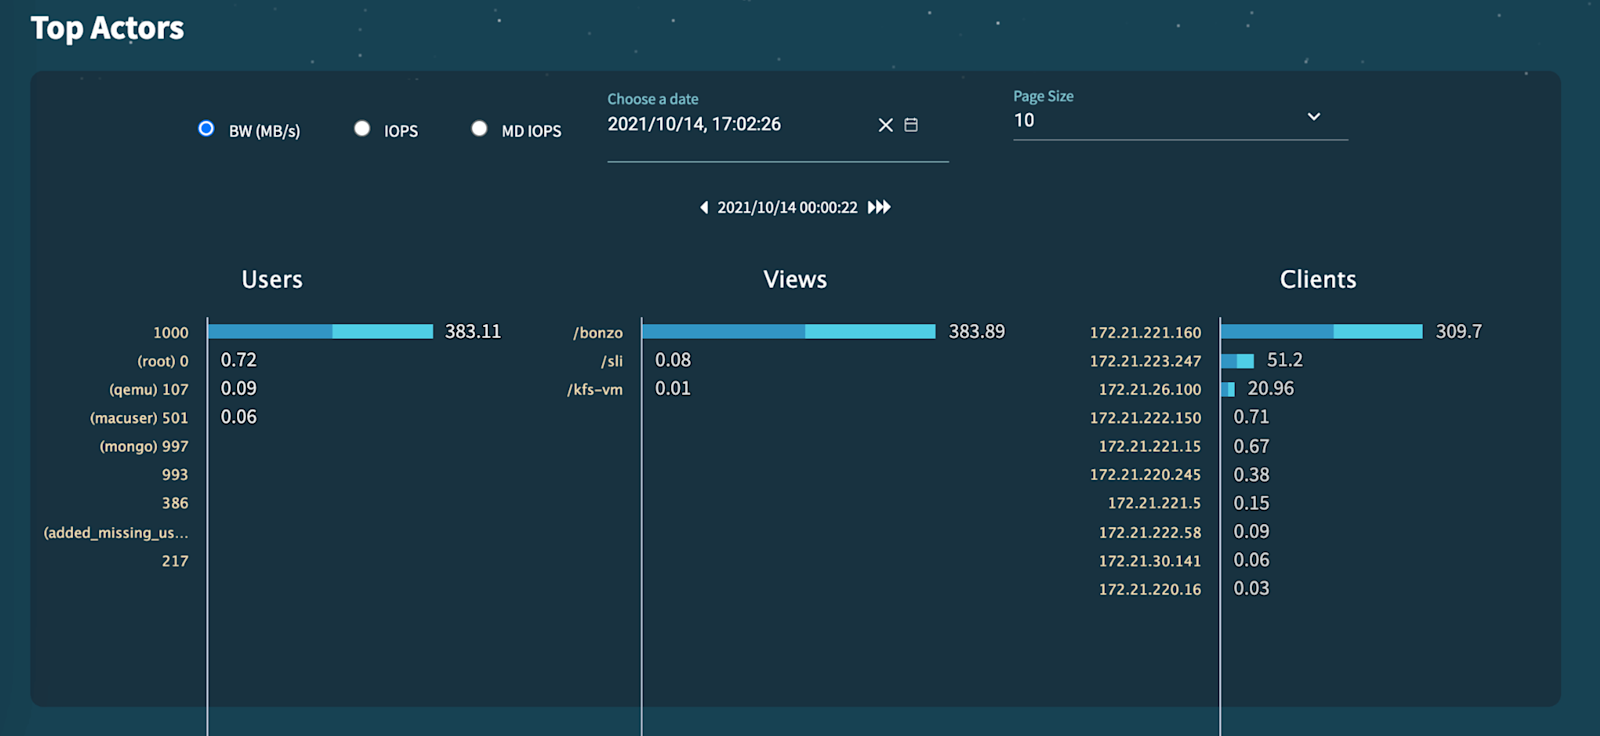Select client label 172.21.221.5
1600x736 pixels.
point(1154,503)
